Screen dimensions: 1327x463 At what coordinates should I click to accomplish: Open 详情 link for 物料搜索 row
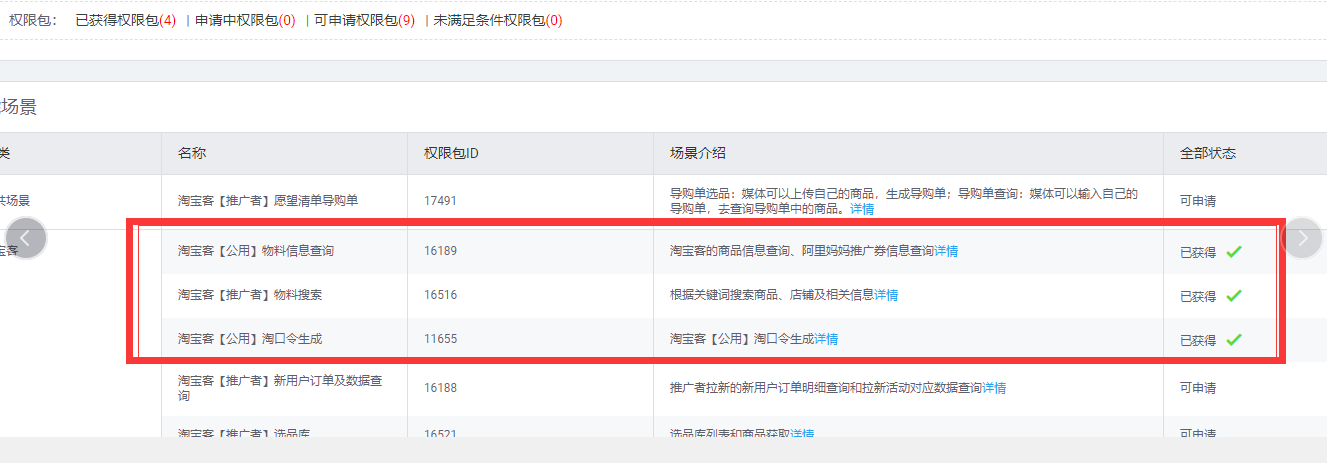[886, 295]
